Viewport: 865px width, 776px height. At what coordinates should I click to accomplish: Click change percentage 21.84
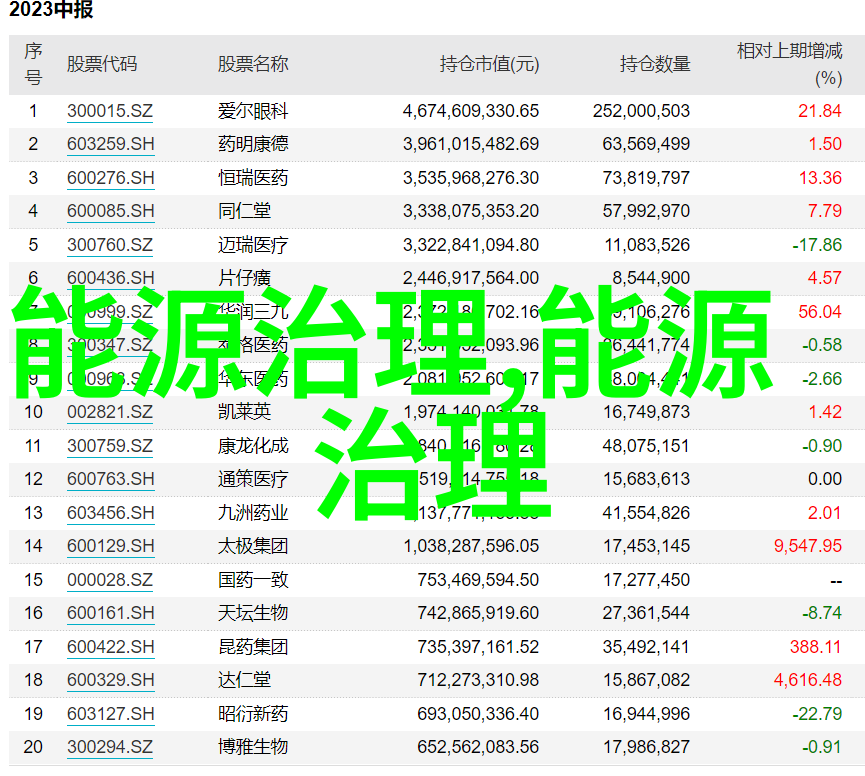pyautogui.click(x=820, y=111)
